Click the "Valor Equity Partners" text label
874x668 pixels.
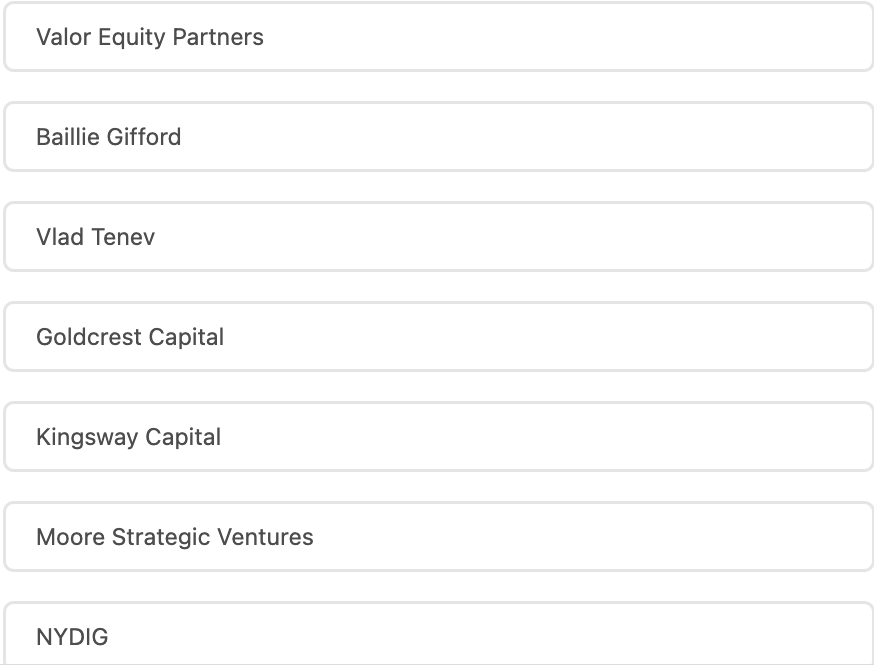coord(150,37)
